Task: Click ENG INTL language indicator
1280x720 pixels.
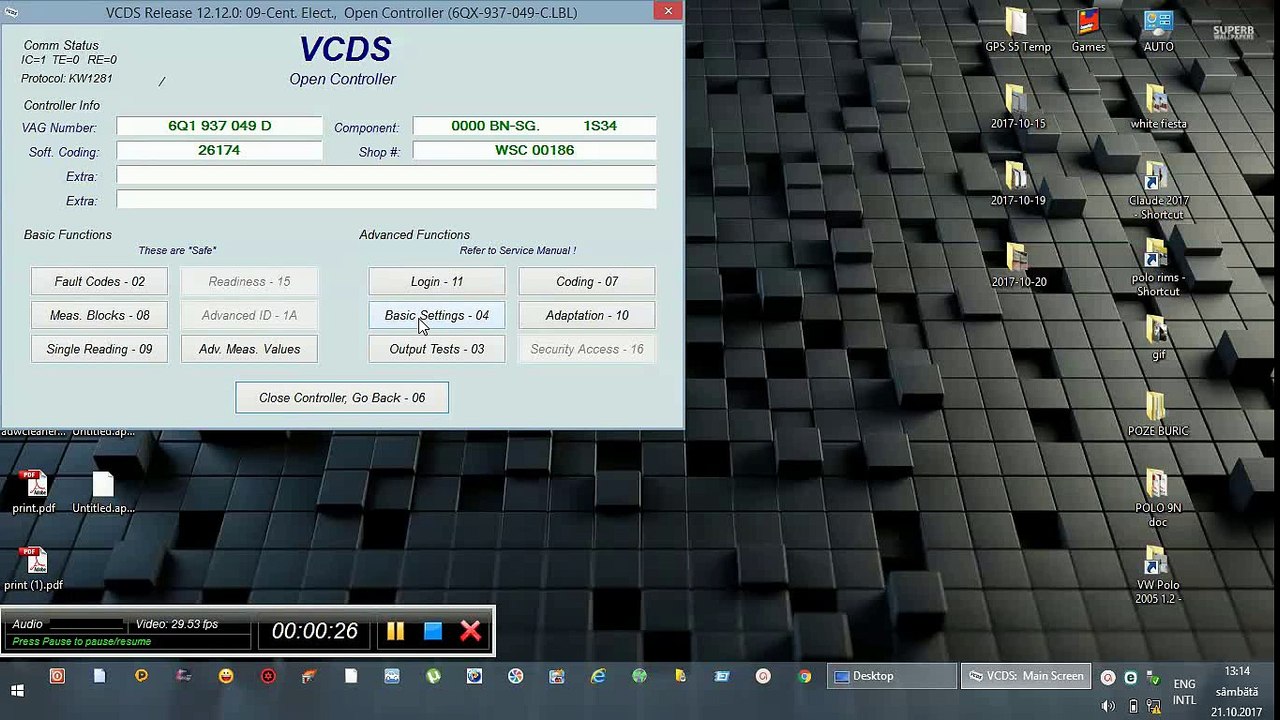Action: pyautogui.click(x=1184, y=692)
